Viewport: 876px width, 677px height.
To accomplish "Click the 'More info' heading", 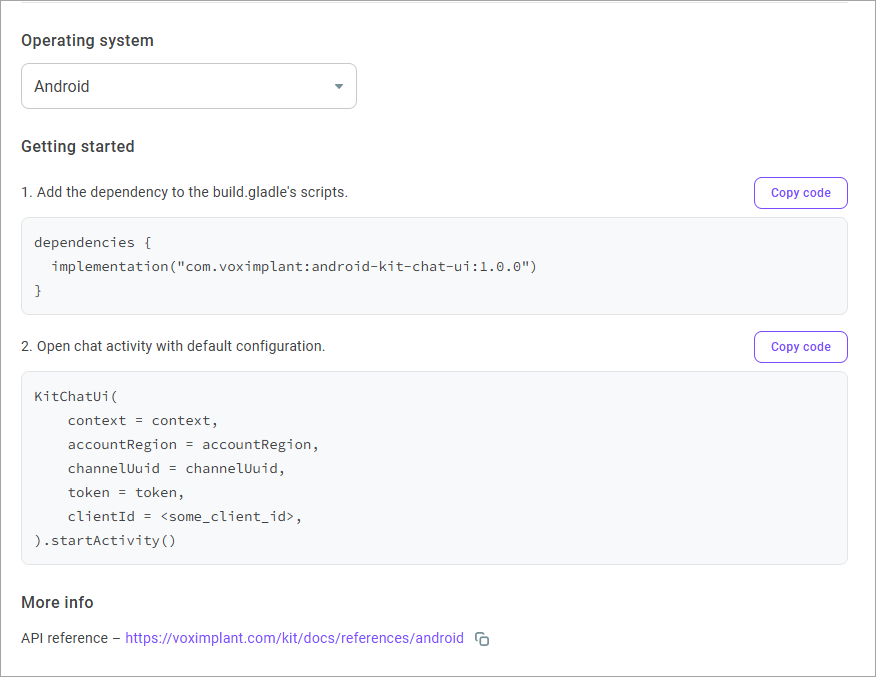I will click(57, 602).
